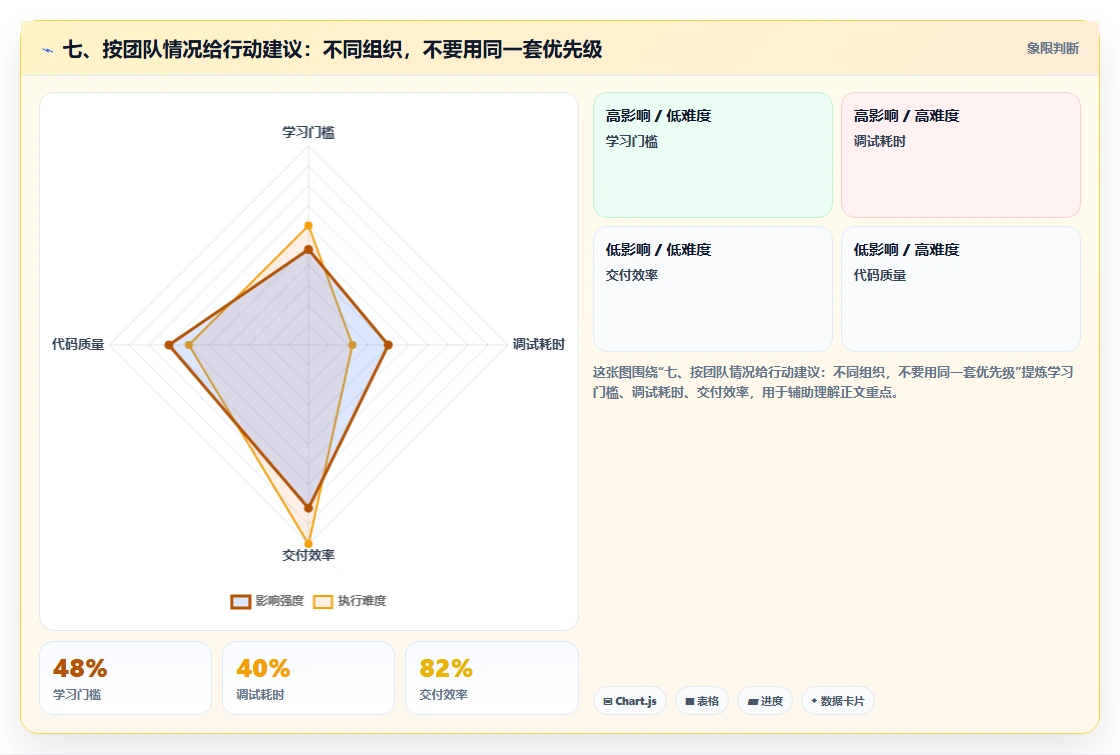
Task: Click the description paragraph starting 这张图围绕
Action: pyautogui.click(x=833, y=382)
